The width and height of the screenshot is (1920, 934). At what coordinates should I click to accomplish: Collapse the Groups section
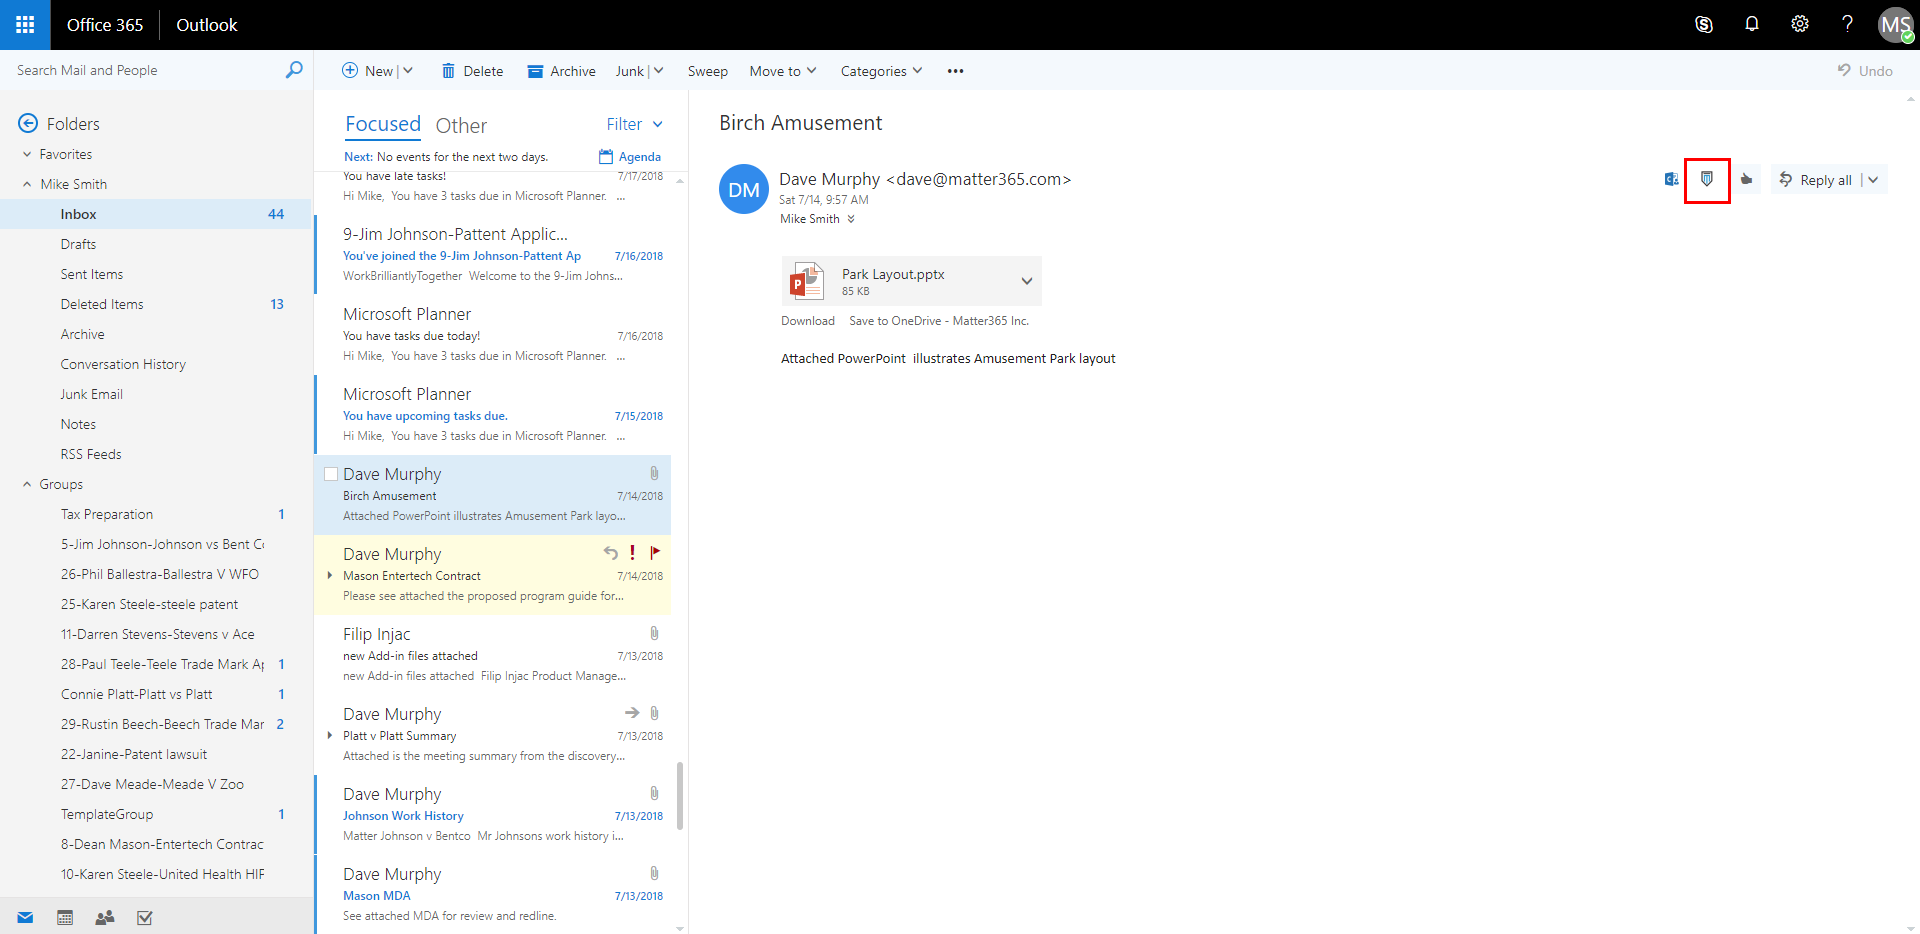coord(27,484)
